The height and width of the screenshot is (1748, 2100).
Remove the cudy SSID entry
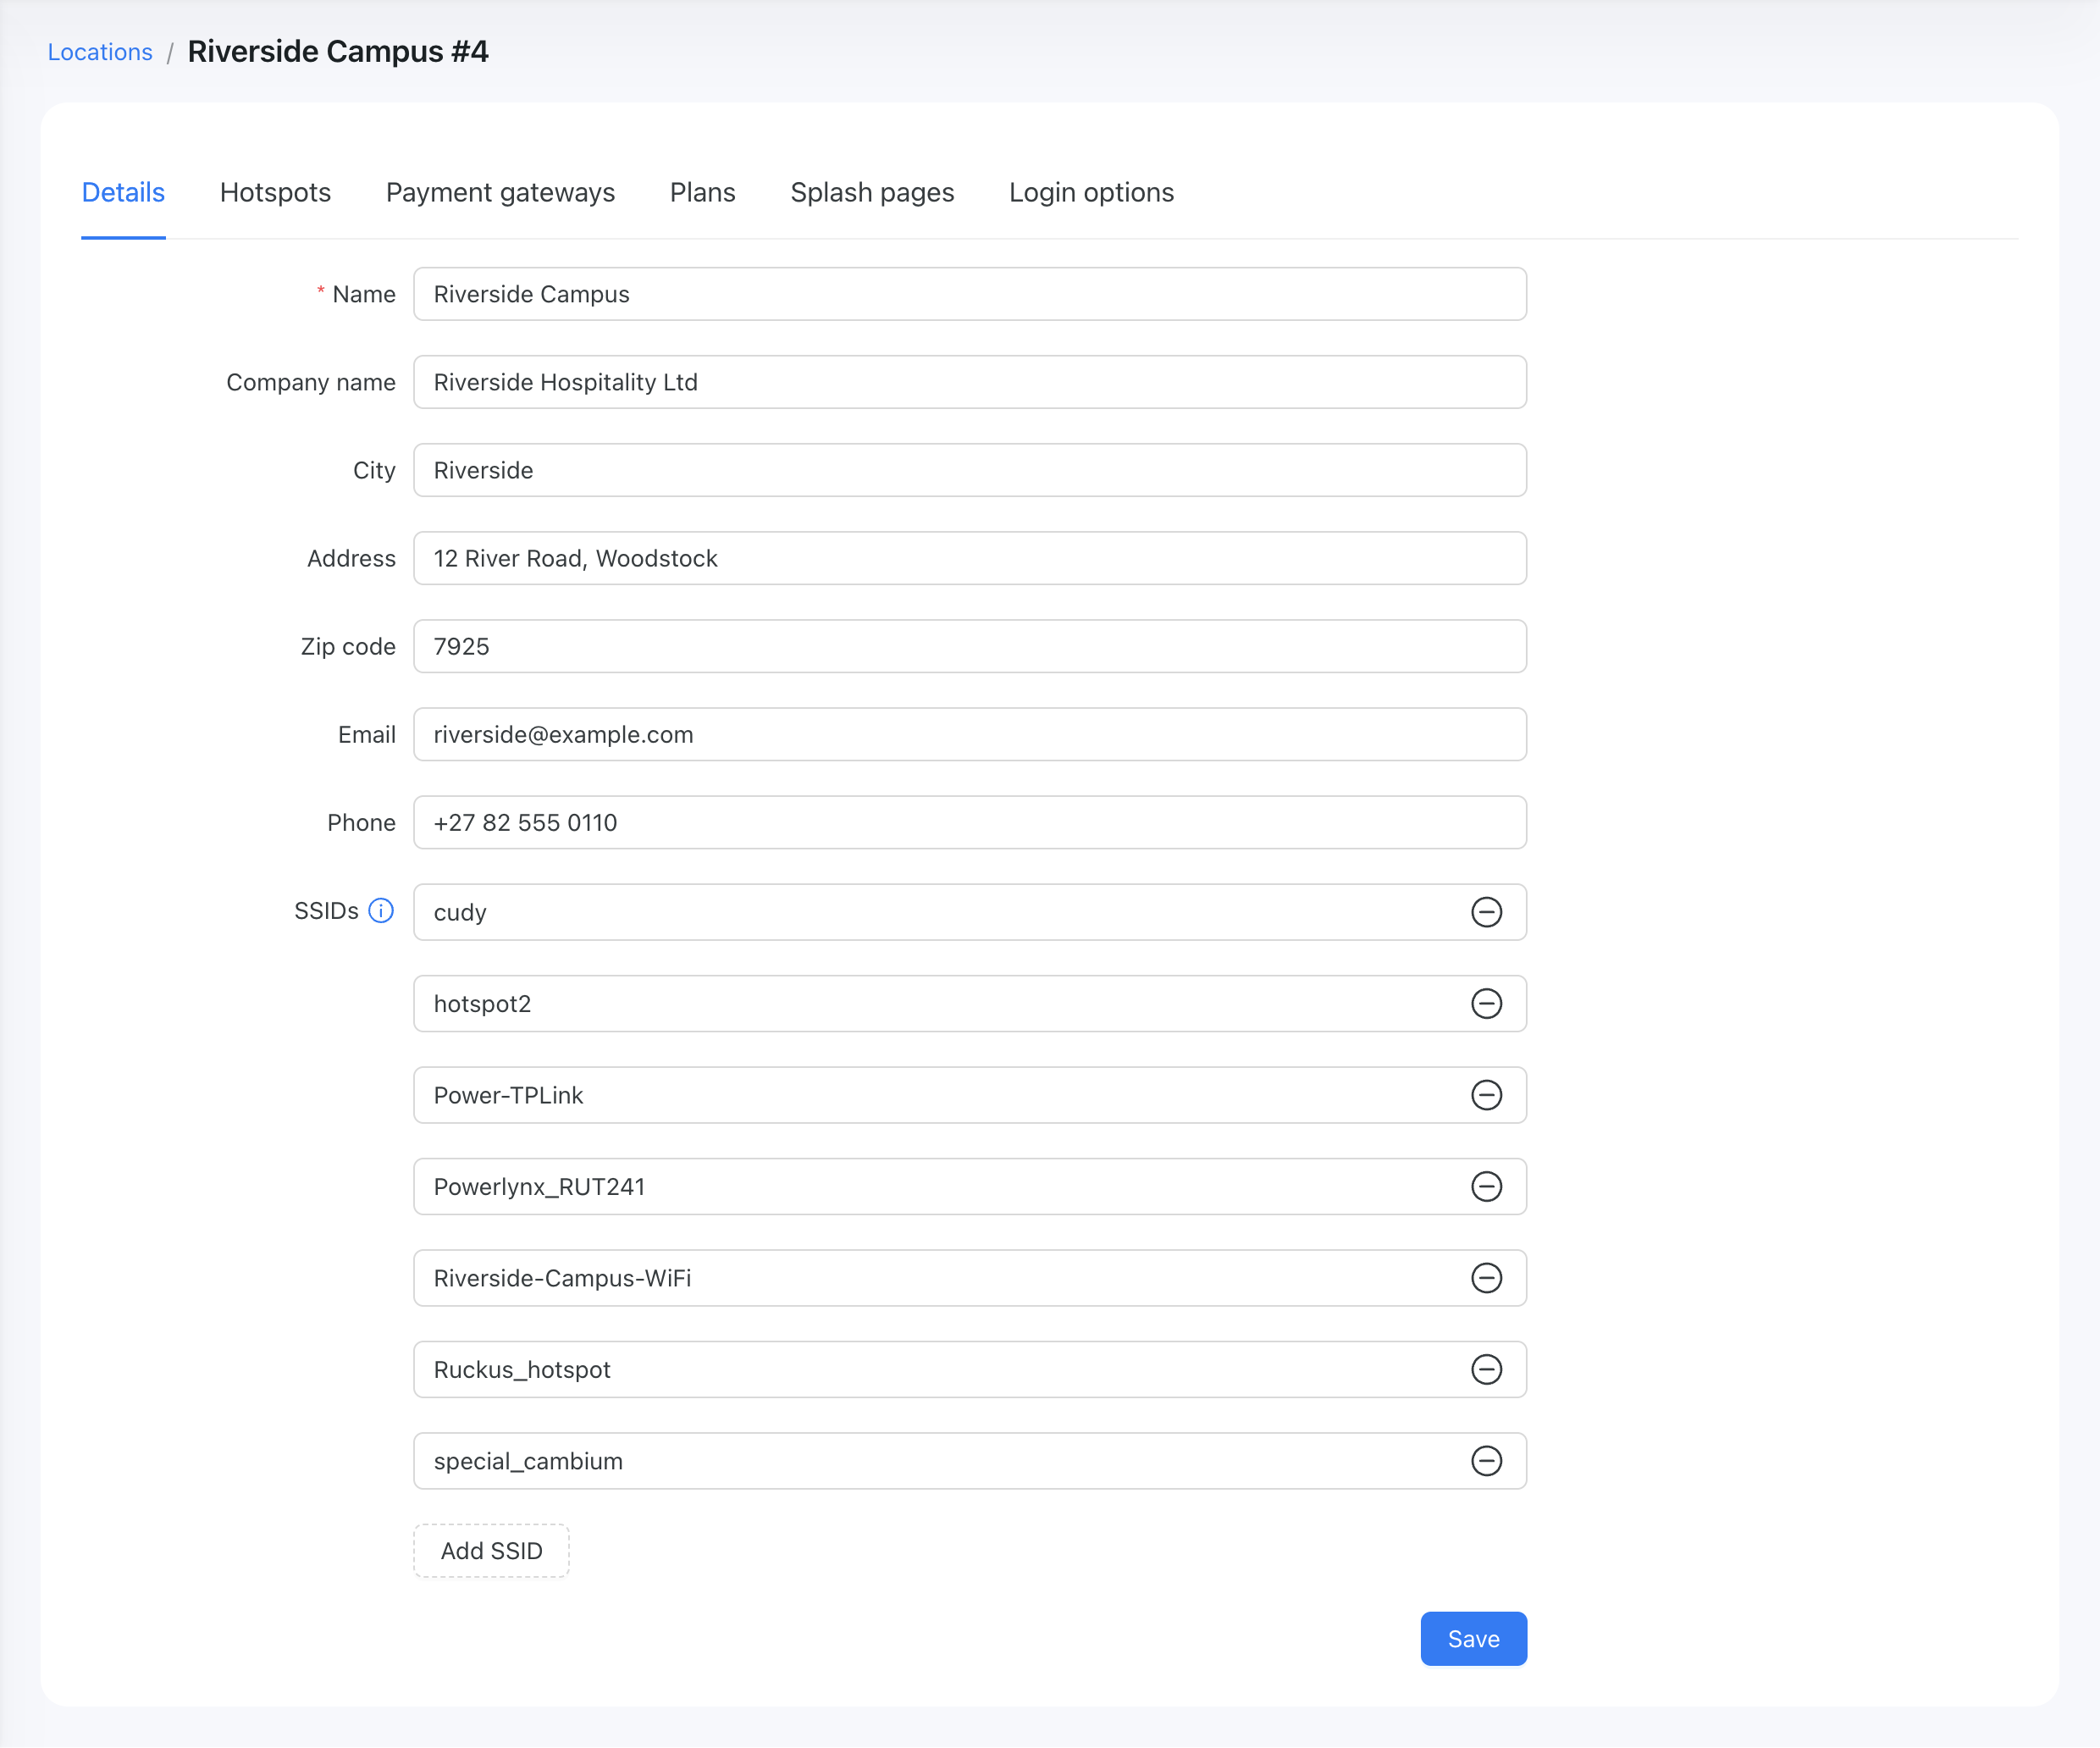pos(1486,912)
